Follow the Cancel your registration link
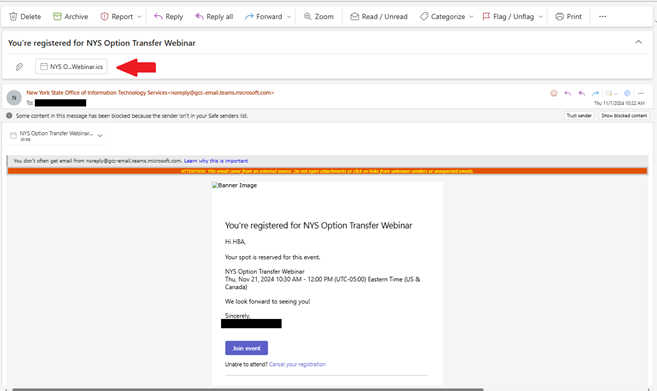Image resolution: width=657 pixels, height=391 pixels. [297, 364]
